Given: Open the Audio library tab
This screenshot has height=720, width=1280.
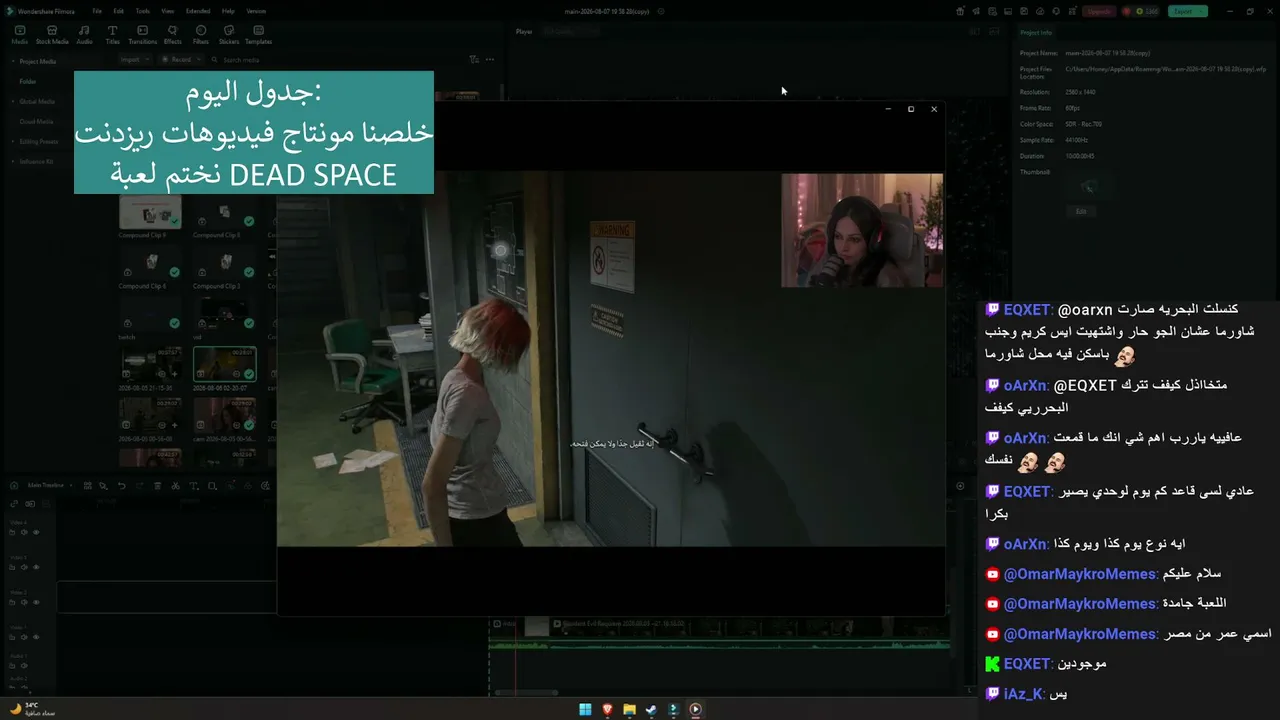Looking at the screenshot, I should coord(84,35).
